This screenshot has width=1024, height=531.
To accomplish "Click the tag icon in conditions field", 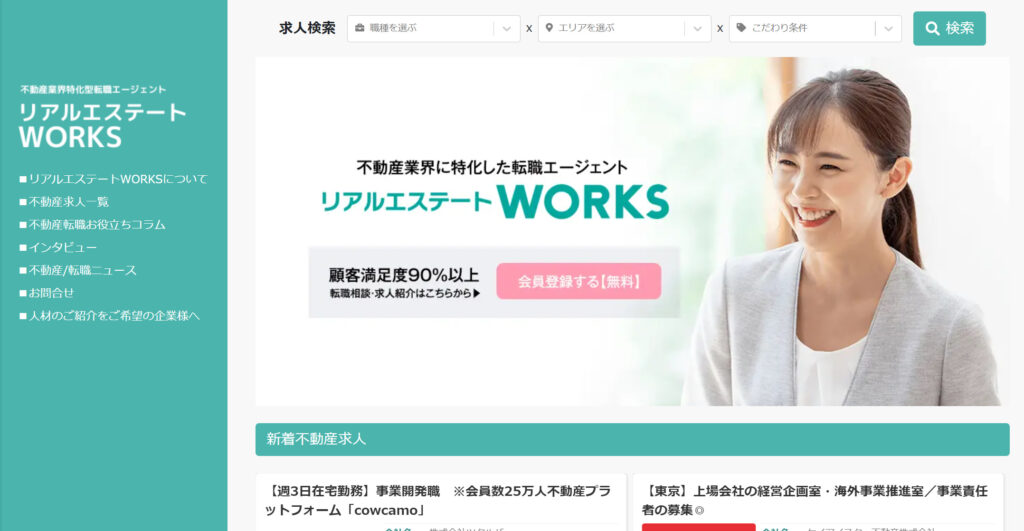I will click(741, 28).
